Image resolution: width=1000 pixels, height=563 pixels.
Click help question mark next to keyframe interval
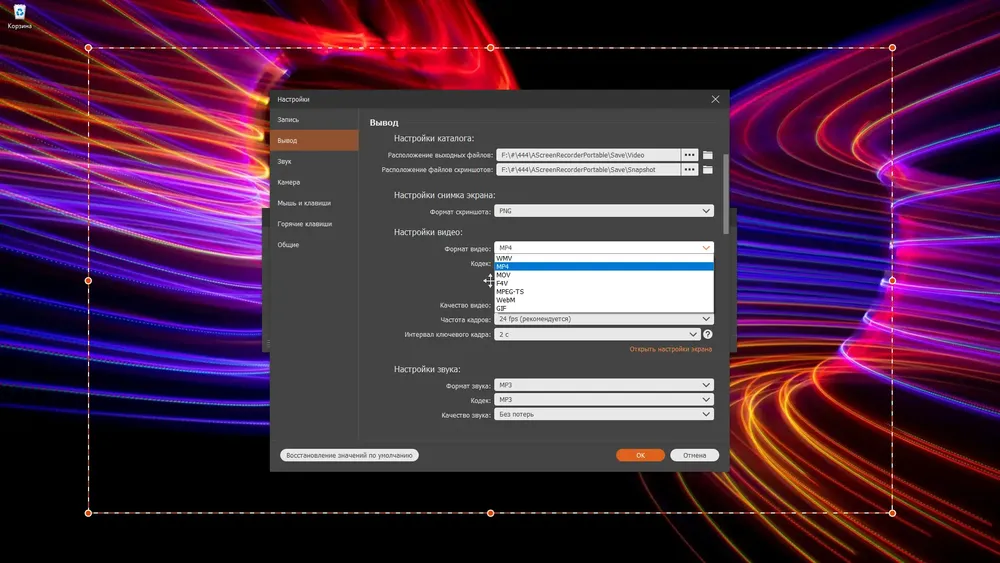707,334
